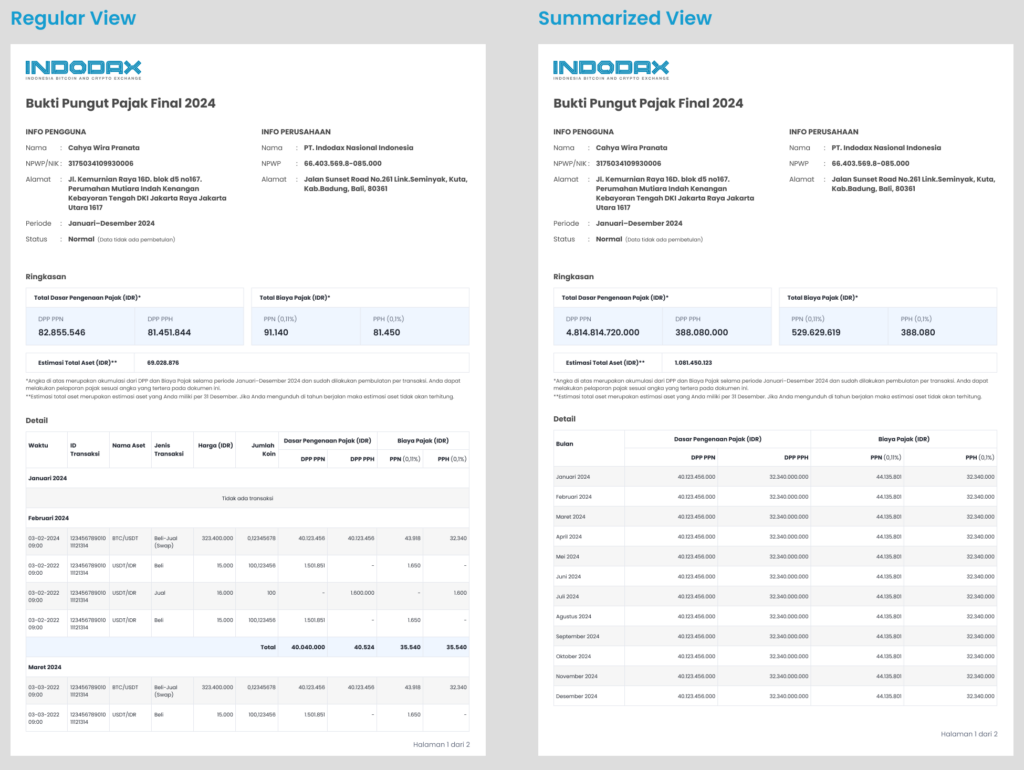
Task: Click the Indodax logo in Summarized View
Action: pos(611,70)
